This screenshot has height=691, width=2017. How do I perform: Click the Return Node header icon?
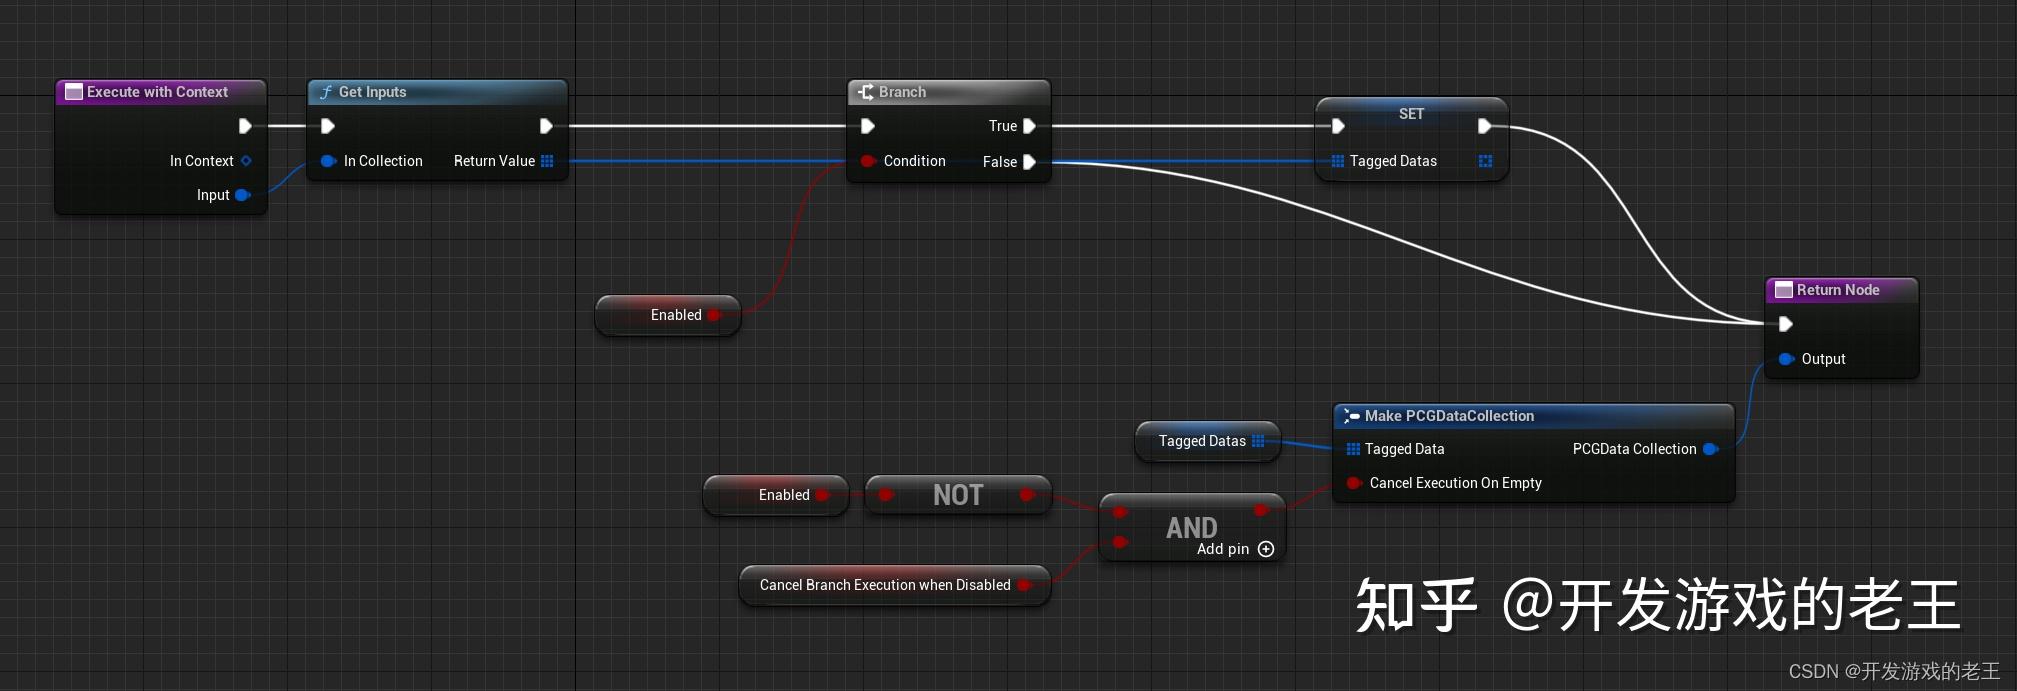(x=1783, y=290)
